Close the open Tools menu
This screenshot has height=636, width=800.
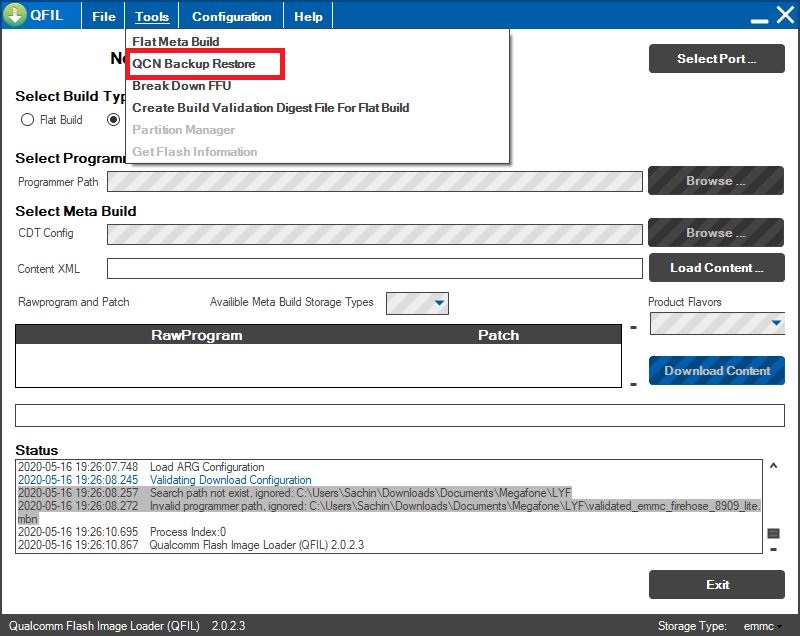point(152,16)
